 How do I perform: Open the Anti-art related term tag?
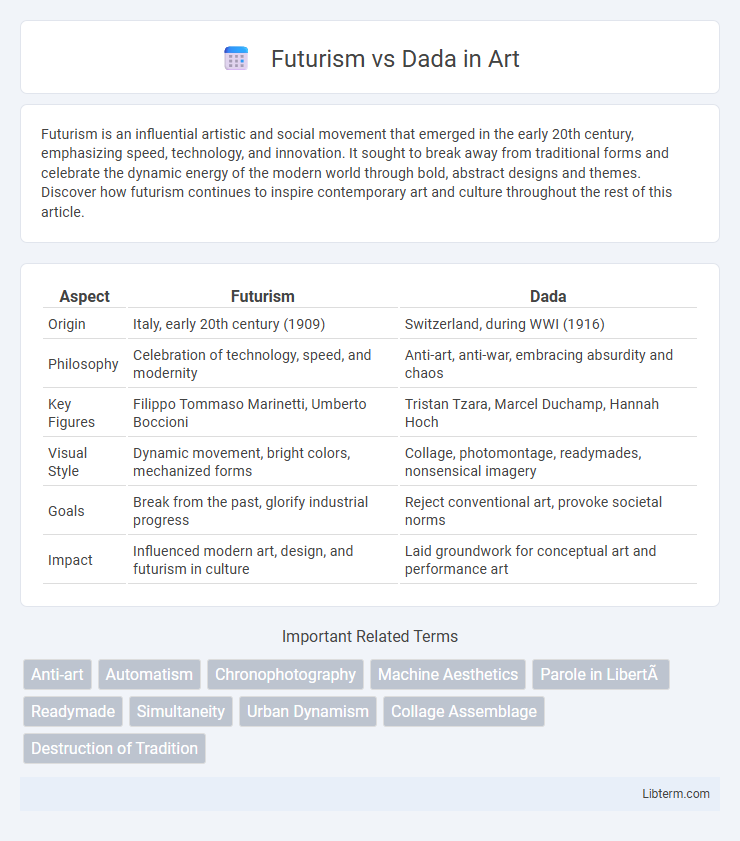click(57, 674)
